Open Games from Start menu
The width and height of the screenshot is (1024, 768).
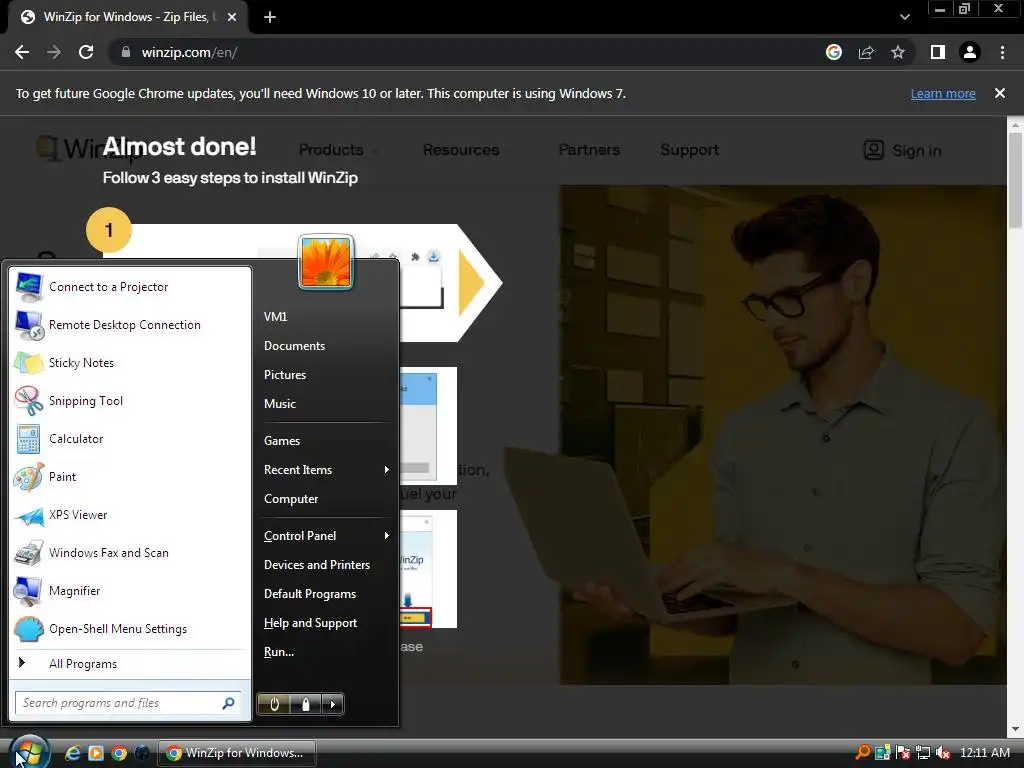click(x=327, y=441)
